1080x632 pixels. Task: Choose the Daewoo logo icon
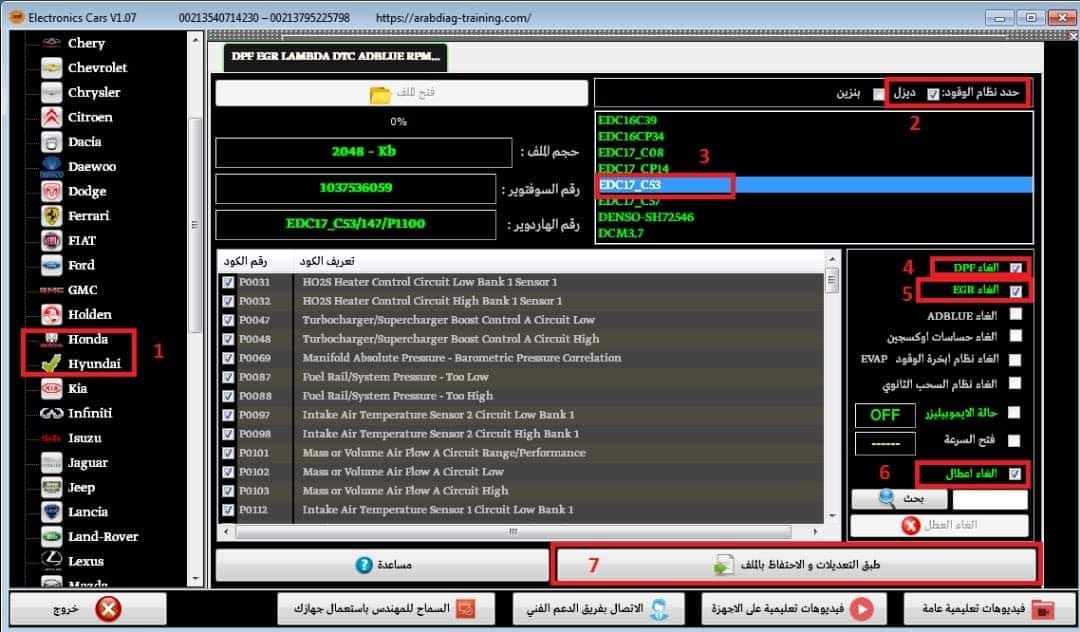[52, 167]
